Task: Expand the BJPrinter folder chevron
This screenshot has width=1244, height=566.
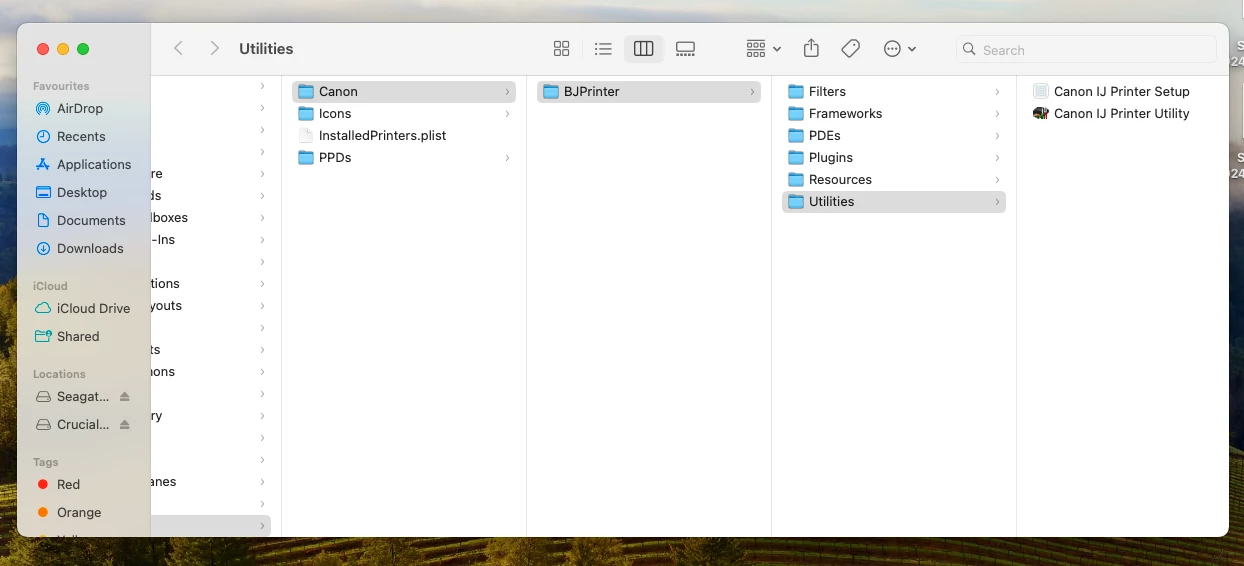Action: pos(752,92)
